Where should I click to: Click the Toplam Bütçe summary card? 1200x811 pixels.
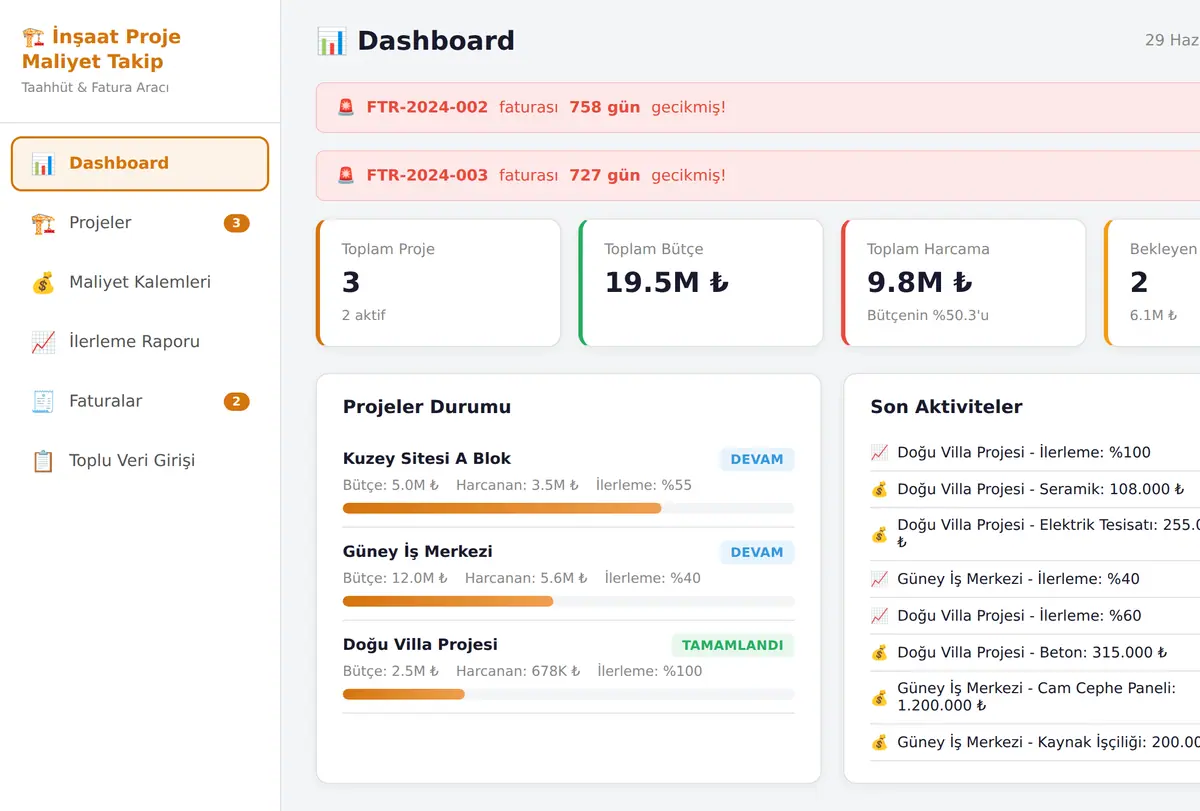tap(701, 283)
